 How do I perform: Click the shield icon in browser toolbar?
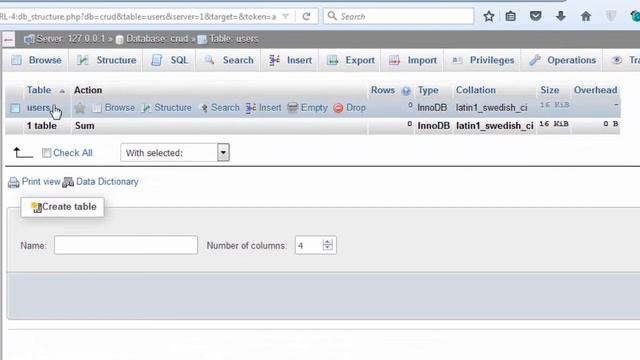coord(611,16)
